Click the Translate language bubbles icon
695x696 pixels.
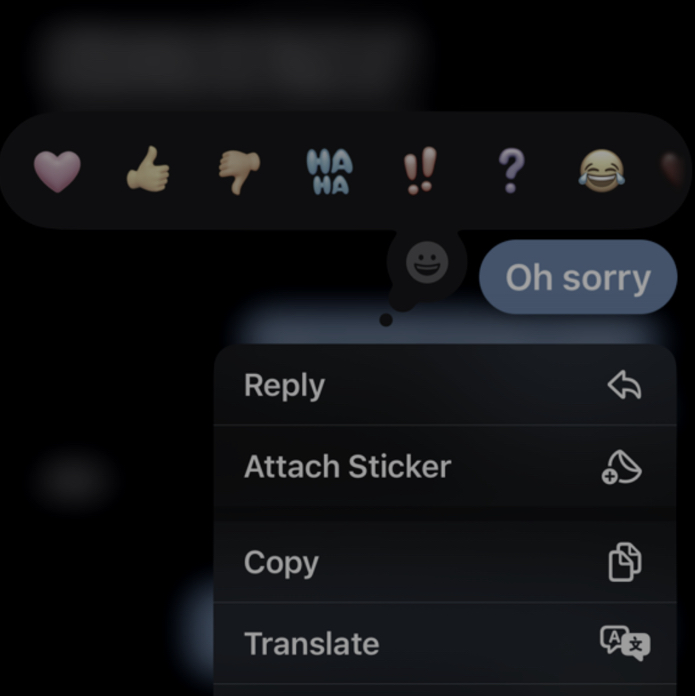tap(625, 643)
